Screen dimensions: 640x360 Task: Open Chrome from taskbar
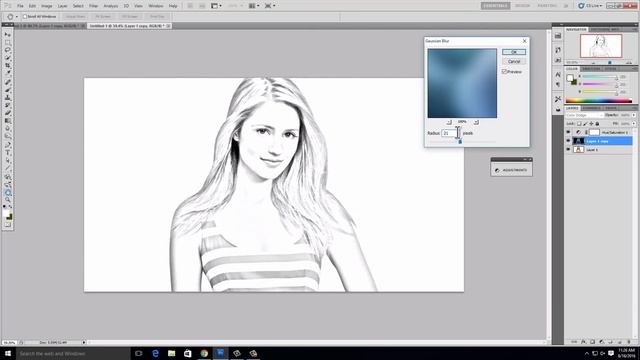coord(204,353)
